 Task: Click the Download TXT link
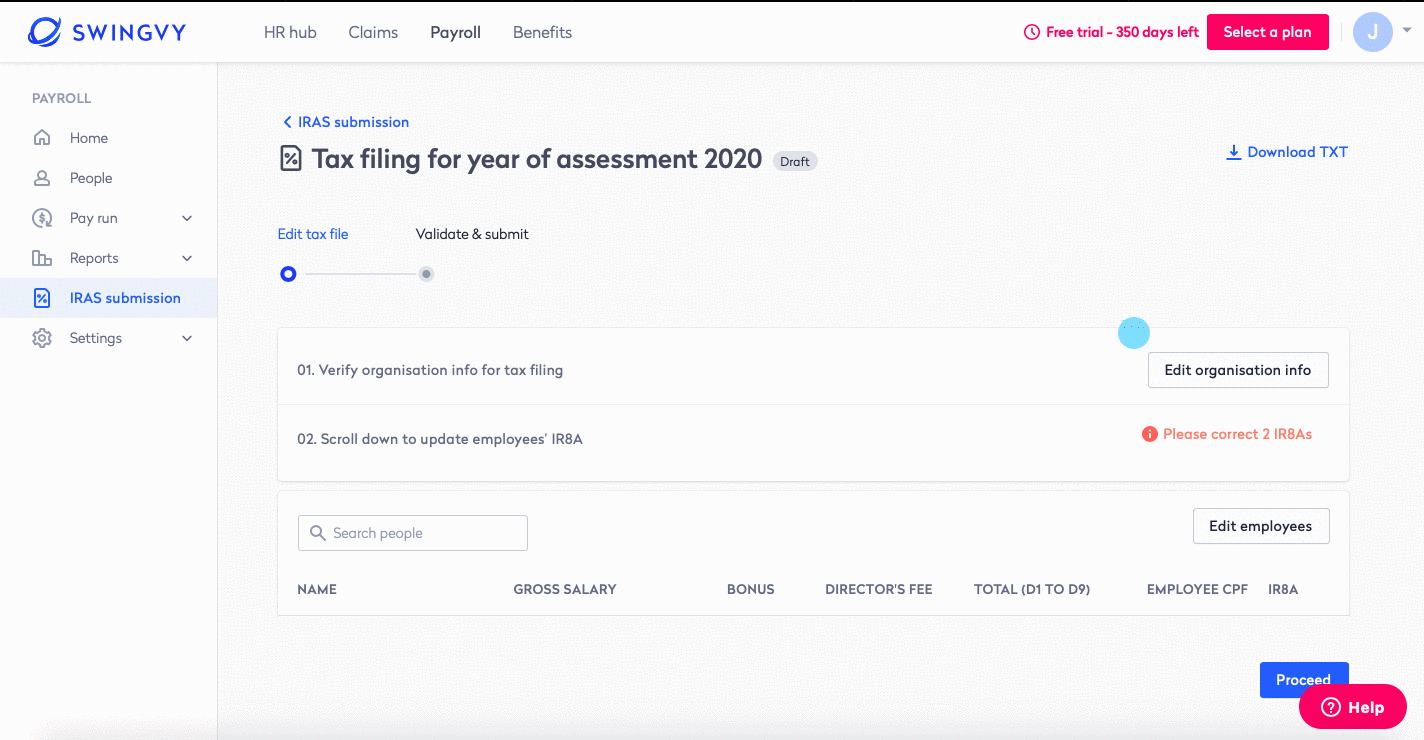(1287, 152)
